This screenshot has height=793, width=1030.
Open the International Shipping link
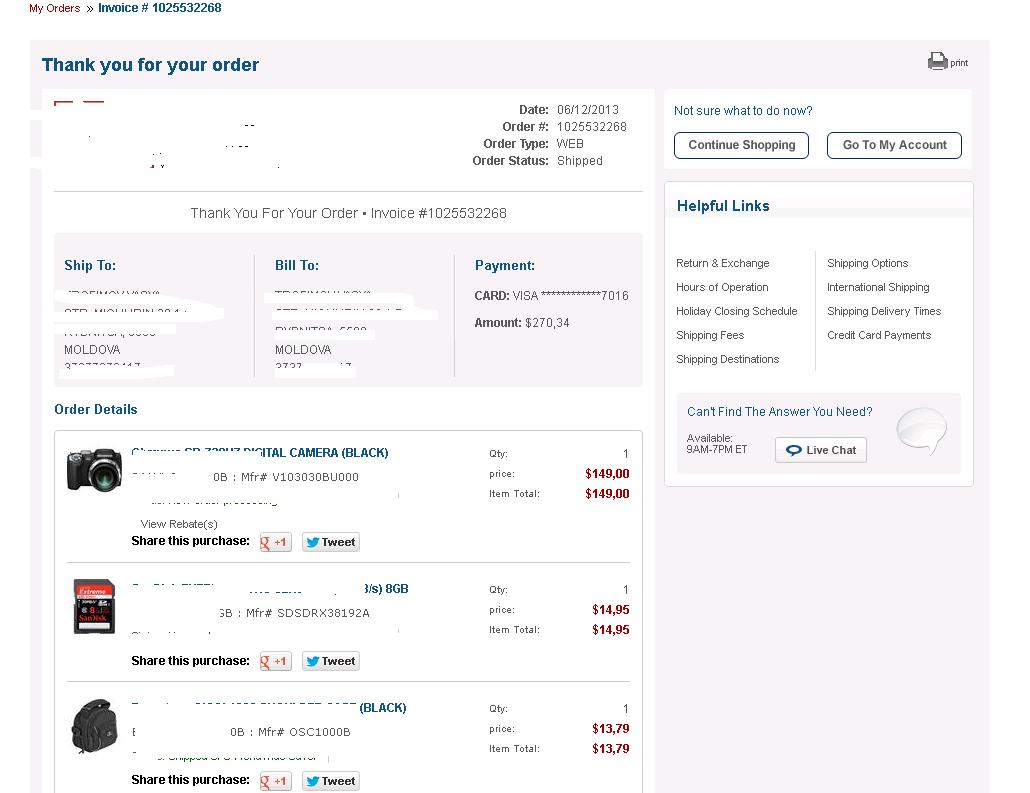click(878, 287)
